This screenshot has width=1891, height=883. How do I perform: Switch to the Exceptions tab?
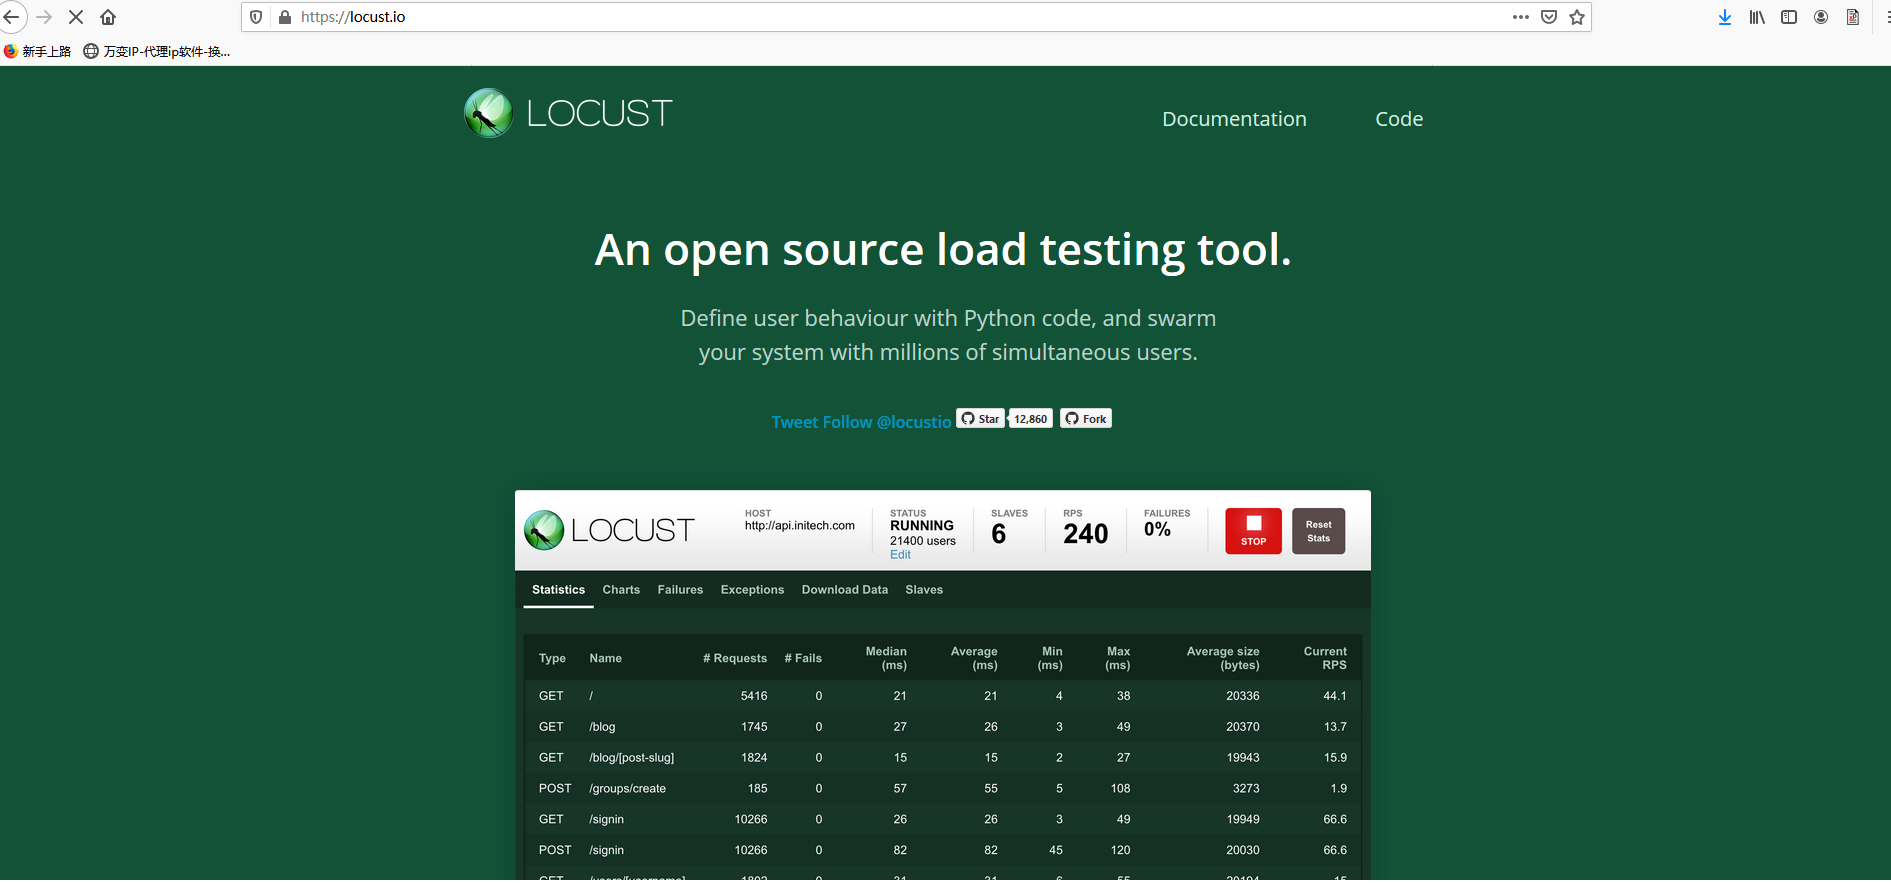click(x=752, y=590)
